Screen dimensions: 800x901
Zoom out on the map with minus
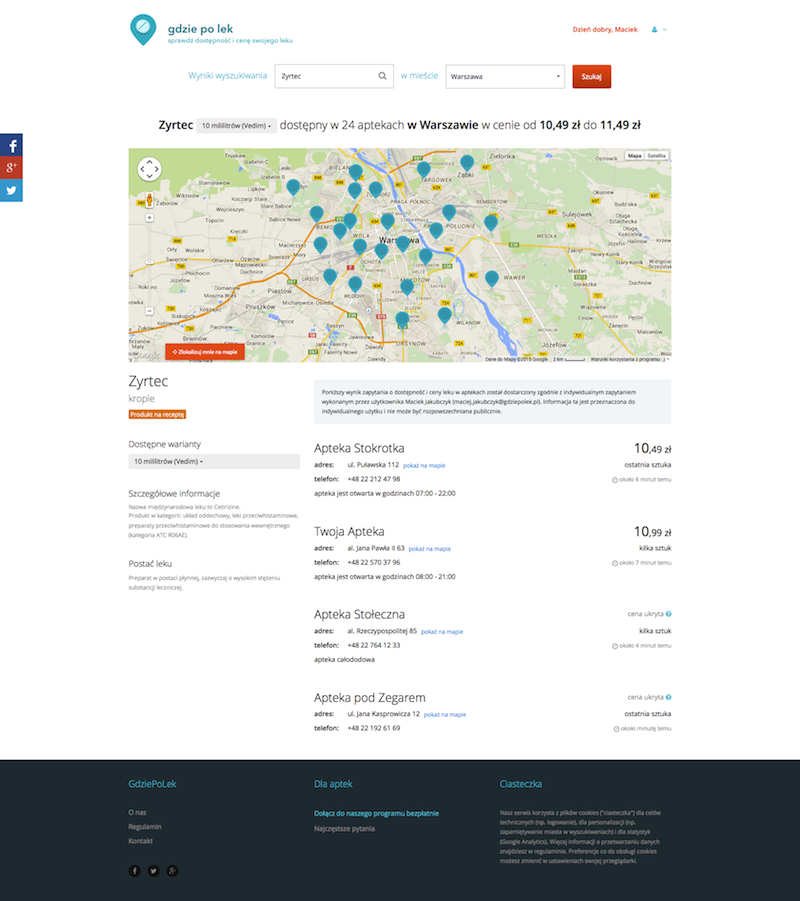tap(149, 311)
